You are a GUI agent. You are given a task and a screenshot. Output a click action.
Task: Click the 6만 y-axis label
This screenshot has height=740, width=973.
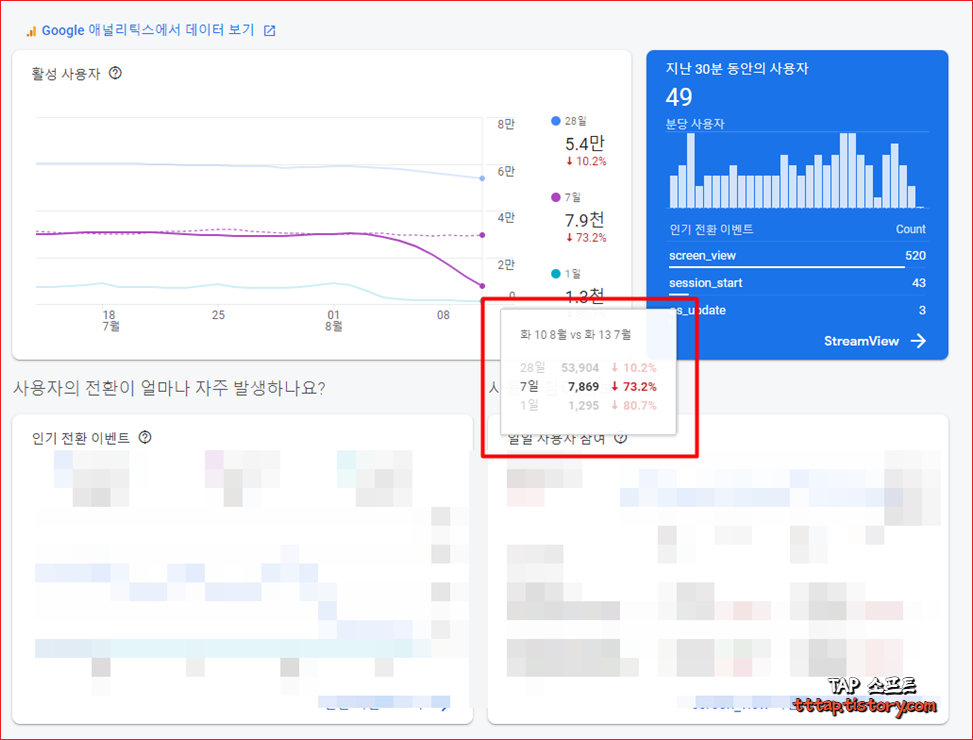[506, 171]
